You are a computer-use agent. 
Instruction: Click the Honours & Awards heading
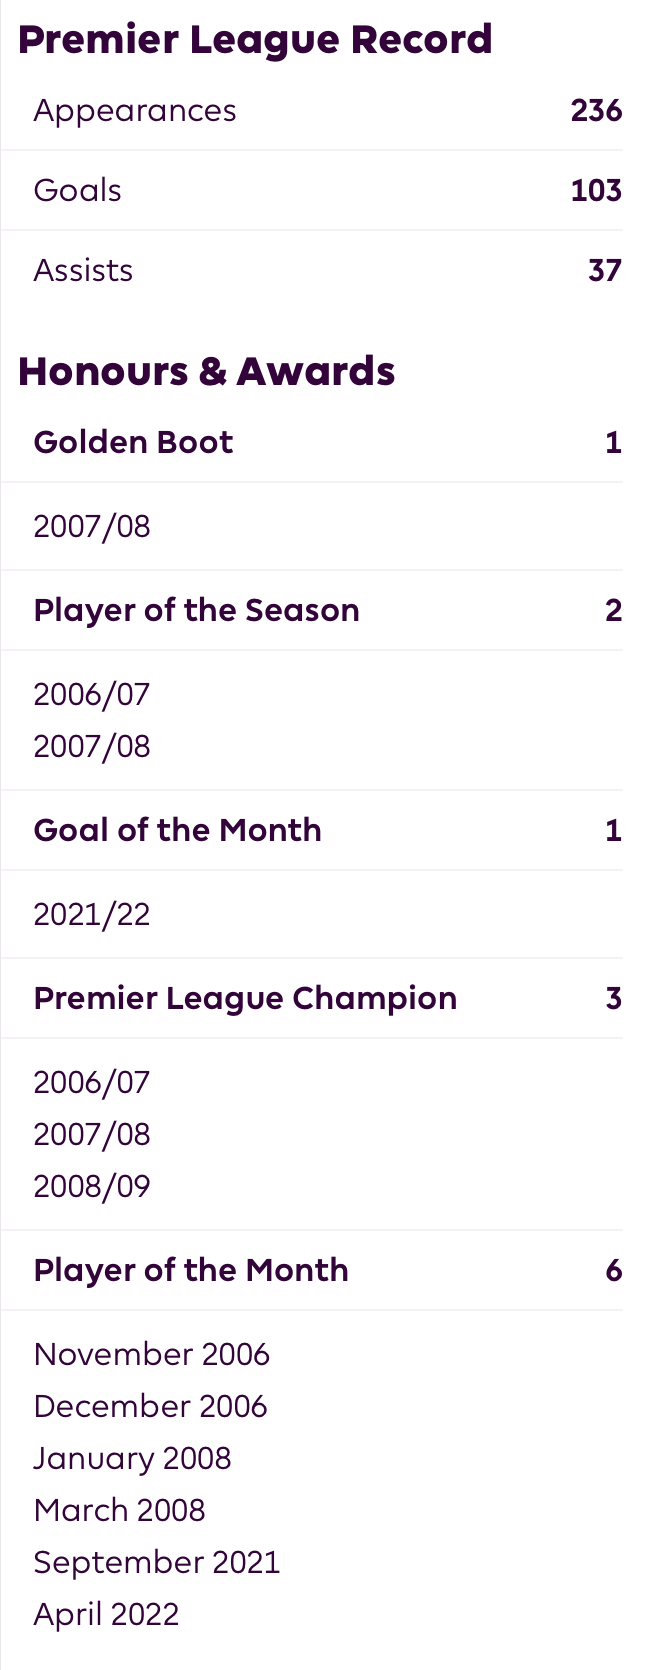206,371
